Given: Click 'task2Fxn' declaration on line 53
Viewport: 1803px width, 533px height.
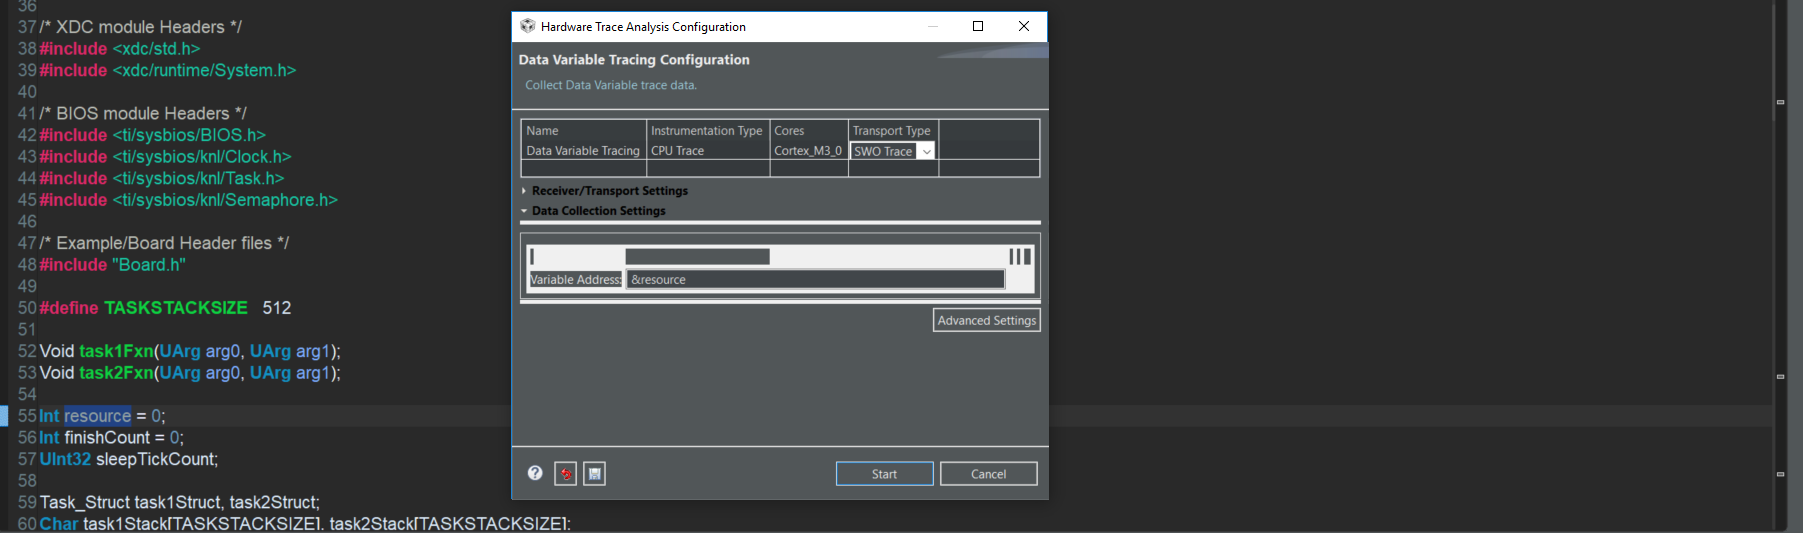Looking at the screenshot, I should [117, 373].
